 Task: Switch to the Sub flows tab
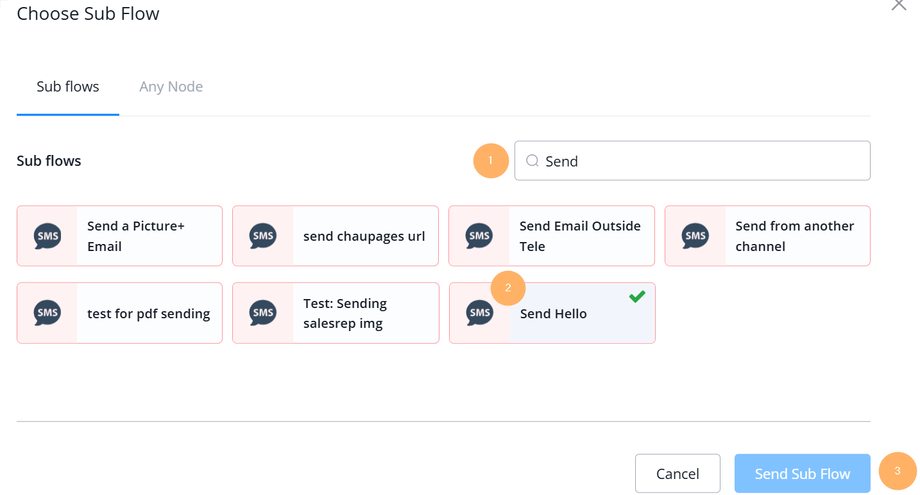point(68,87)
